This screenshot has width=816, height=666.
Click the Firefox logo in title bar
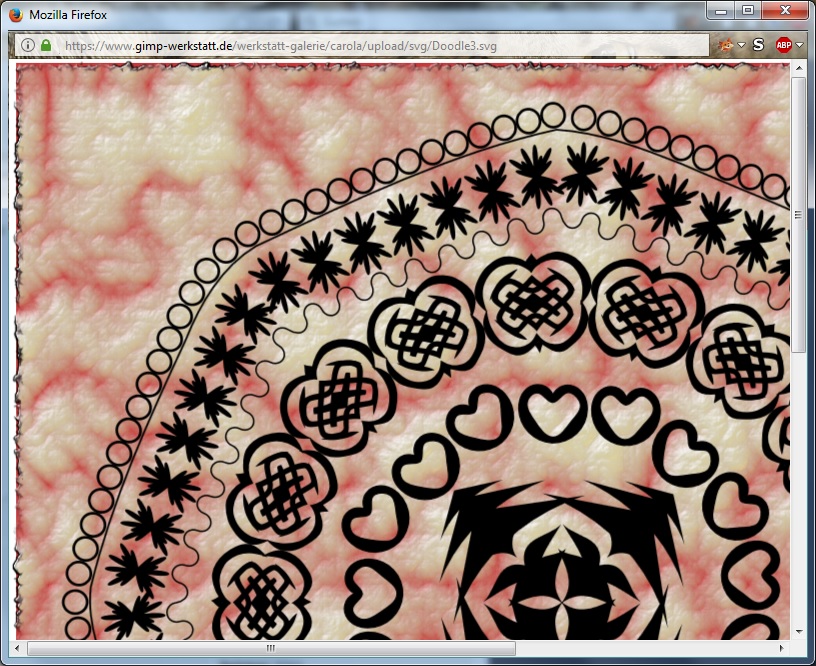[x=16, y=15]
